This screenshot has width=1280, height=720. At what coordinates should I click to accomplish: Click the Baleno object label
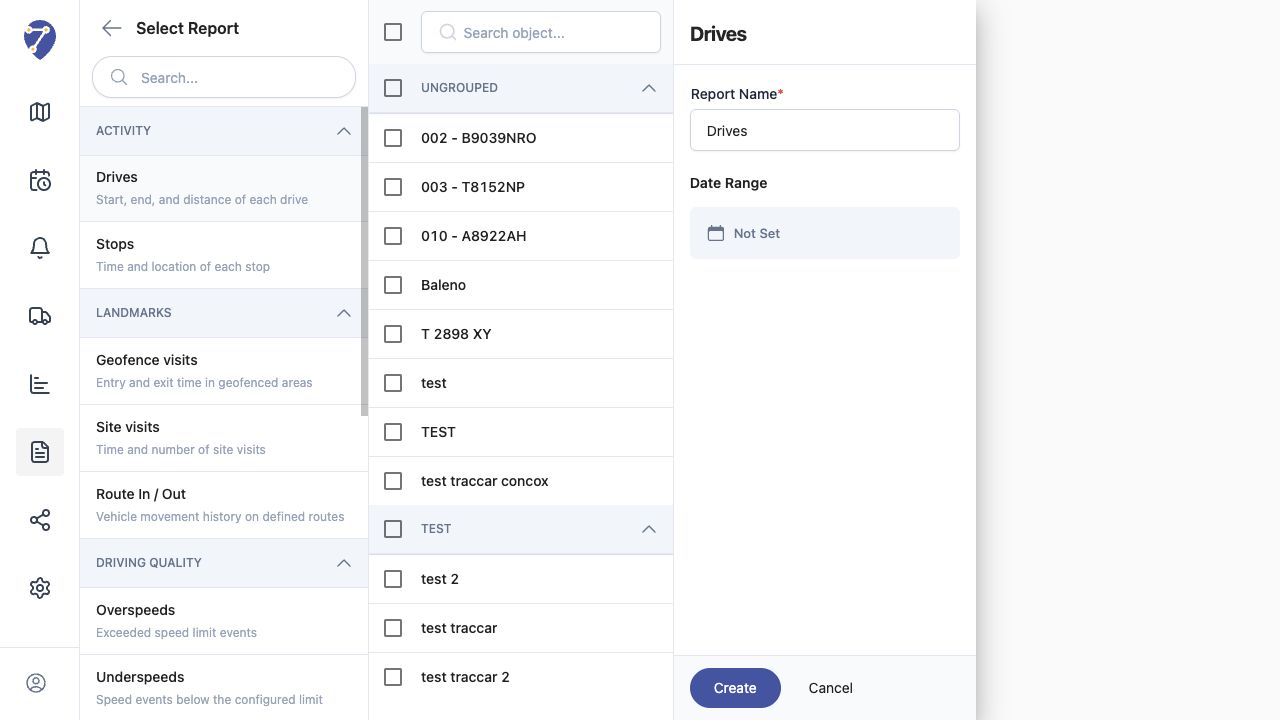pyautogui.click(x=443, y=285)
